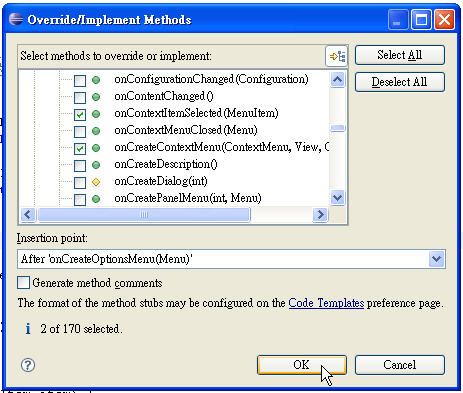Click the scroll right arrow of method list
The height and width of the screenshot is (393, 463).
tap(320, 214)
